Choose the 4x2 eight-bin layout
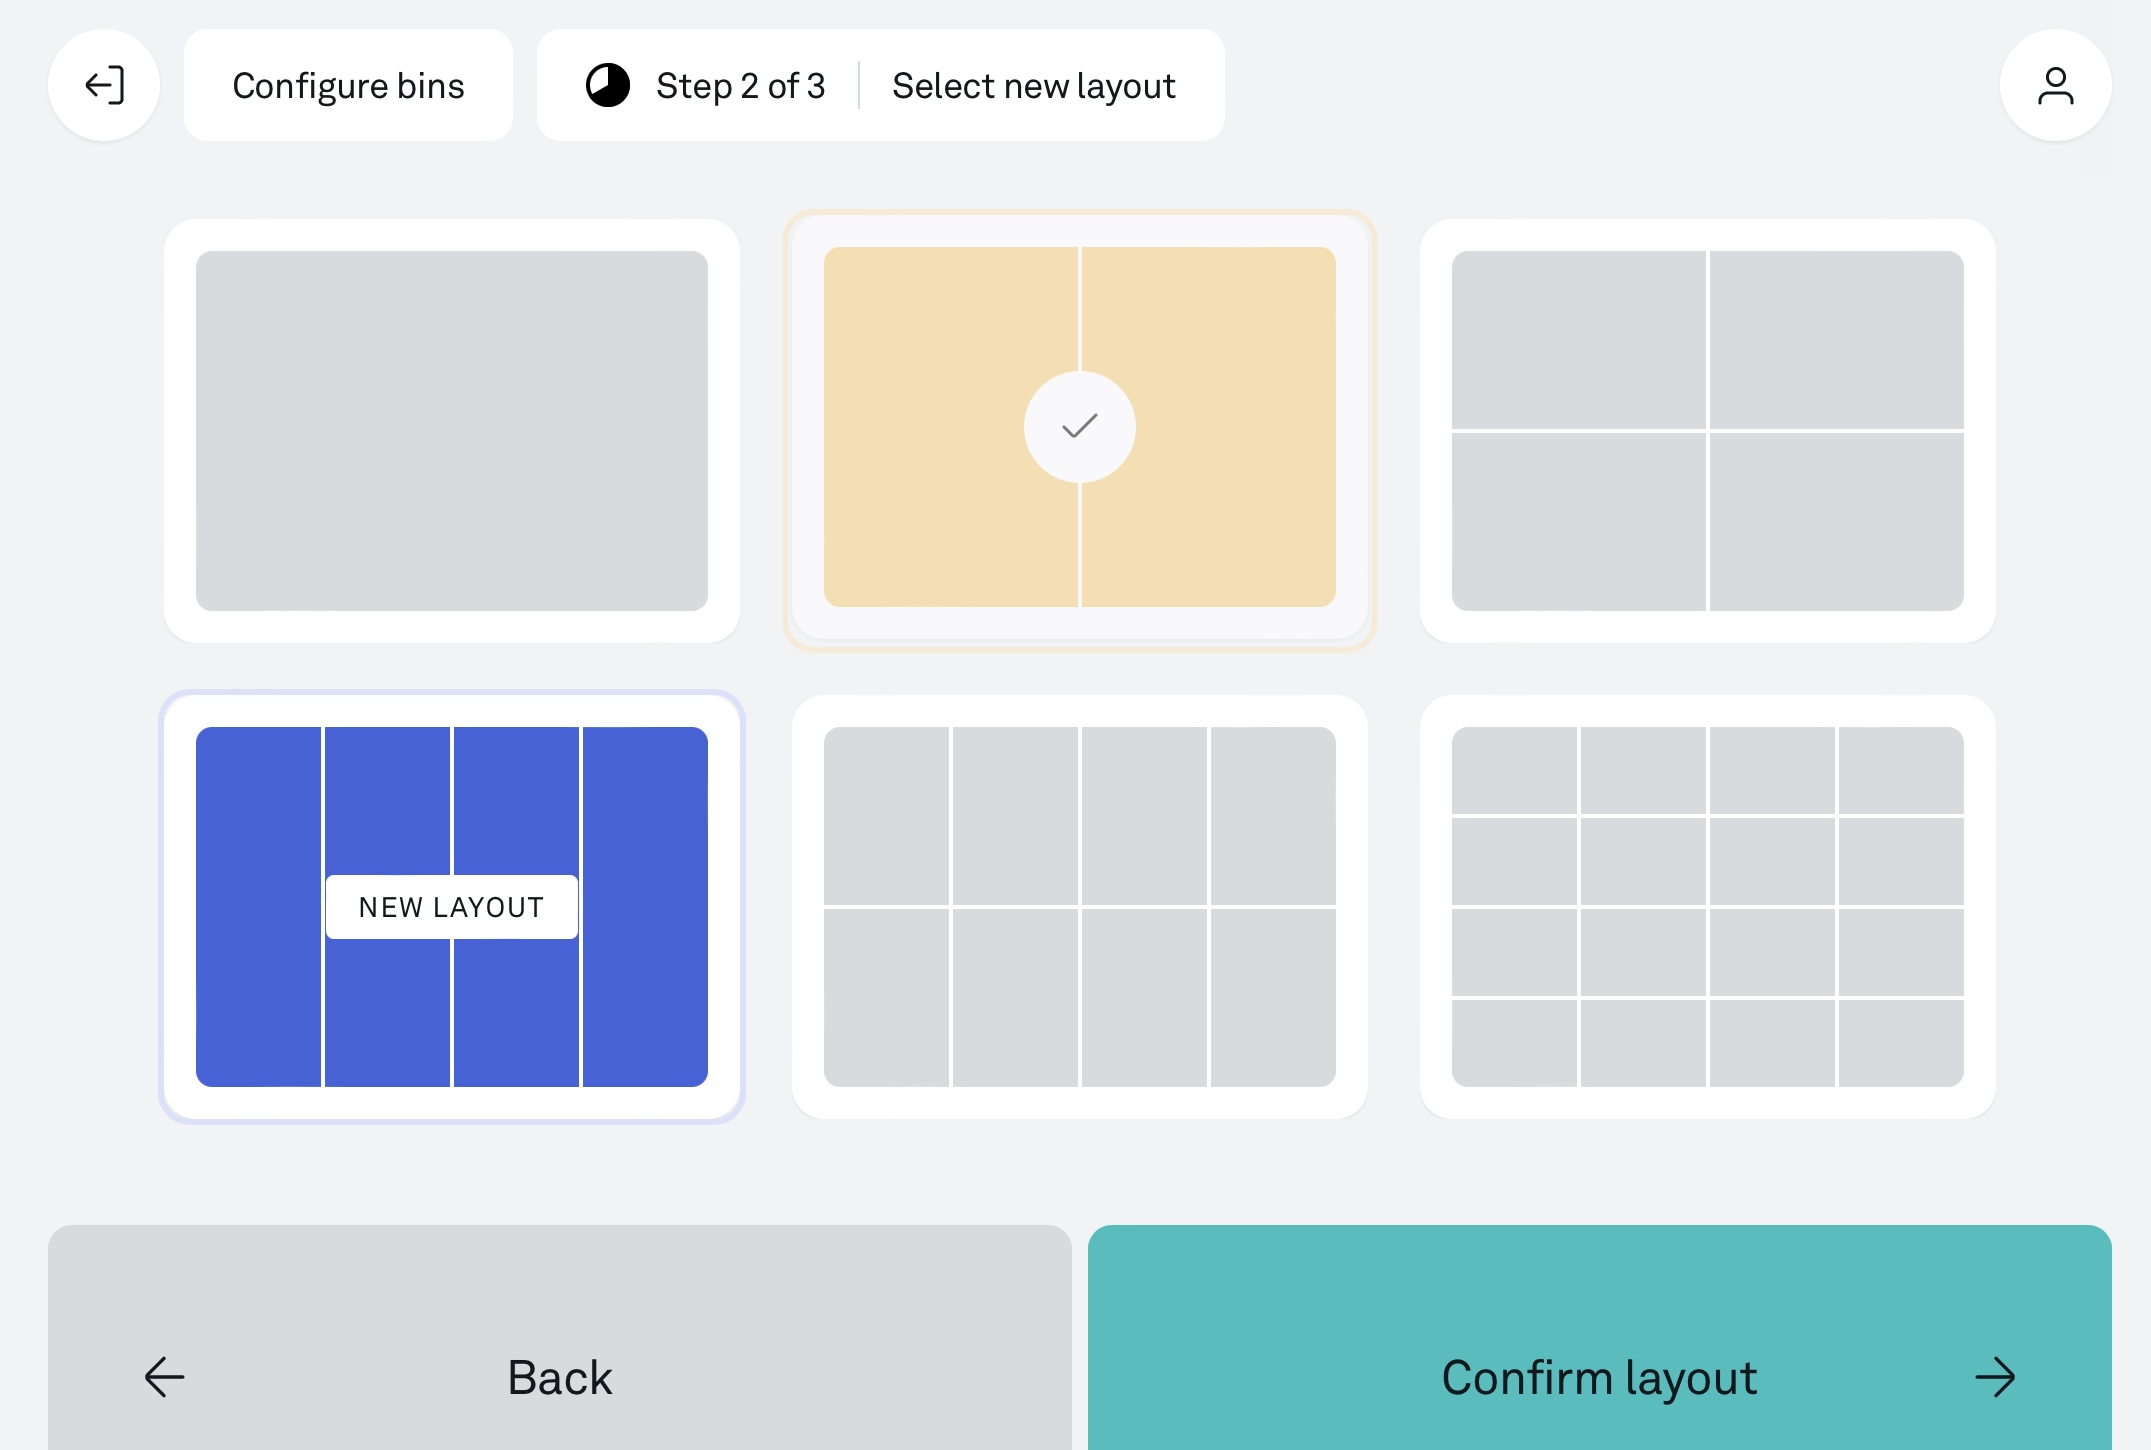2151x1450 pixels. click(x=1080, y=907)
